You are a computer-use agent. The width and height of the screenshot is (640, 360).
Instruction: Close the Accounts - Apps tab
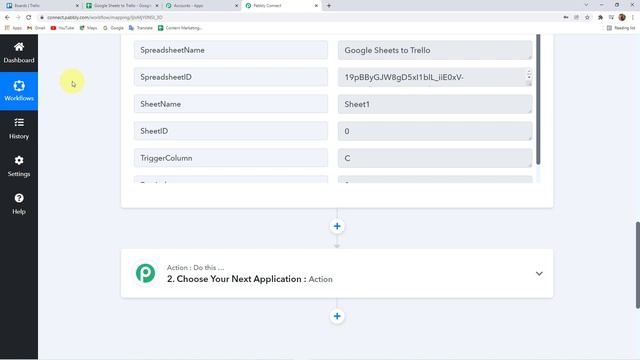pos(236,6)
